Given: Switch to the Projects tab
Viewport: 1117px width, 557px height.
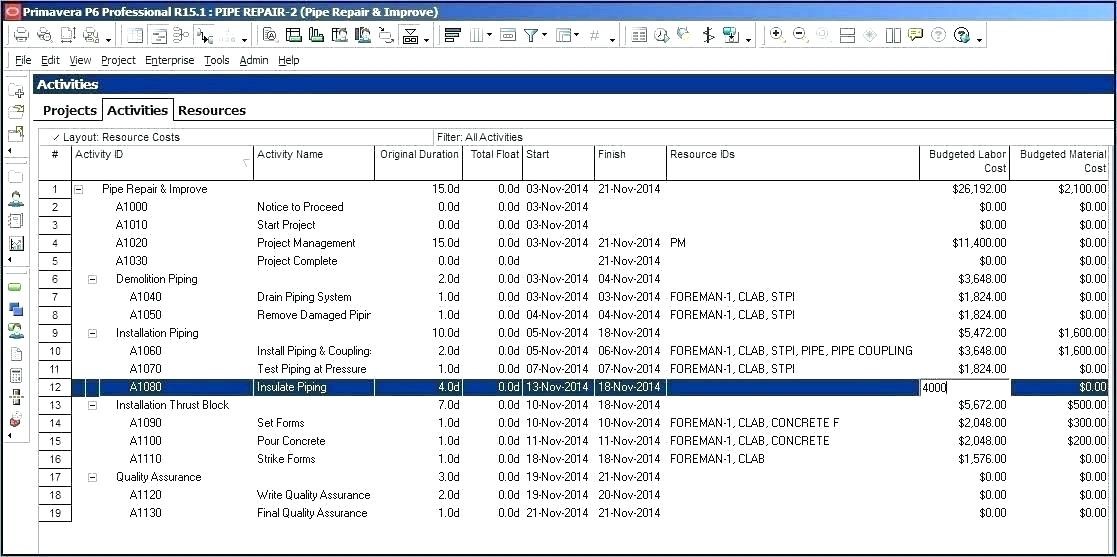Looking at the screenshot, I should pyautogui.click(x=70, y=110).
